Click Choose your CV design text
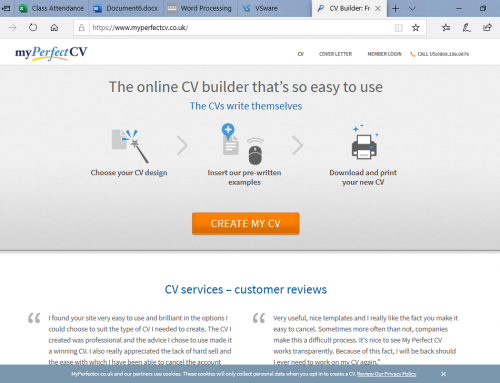Screen dimensions: 500x383 pyautogui.click(x=129, y=173)
